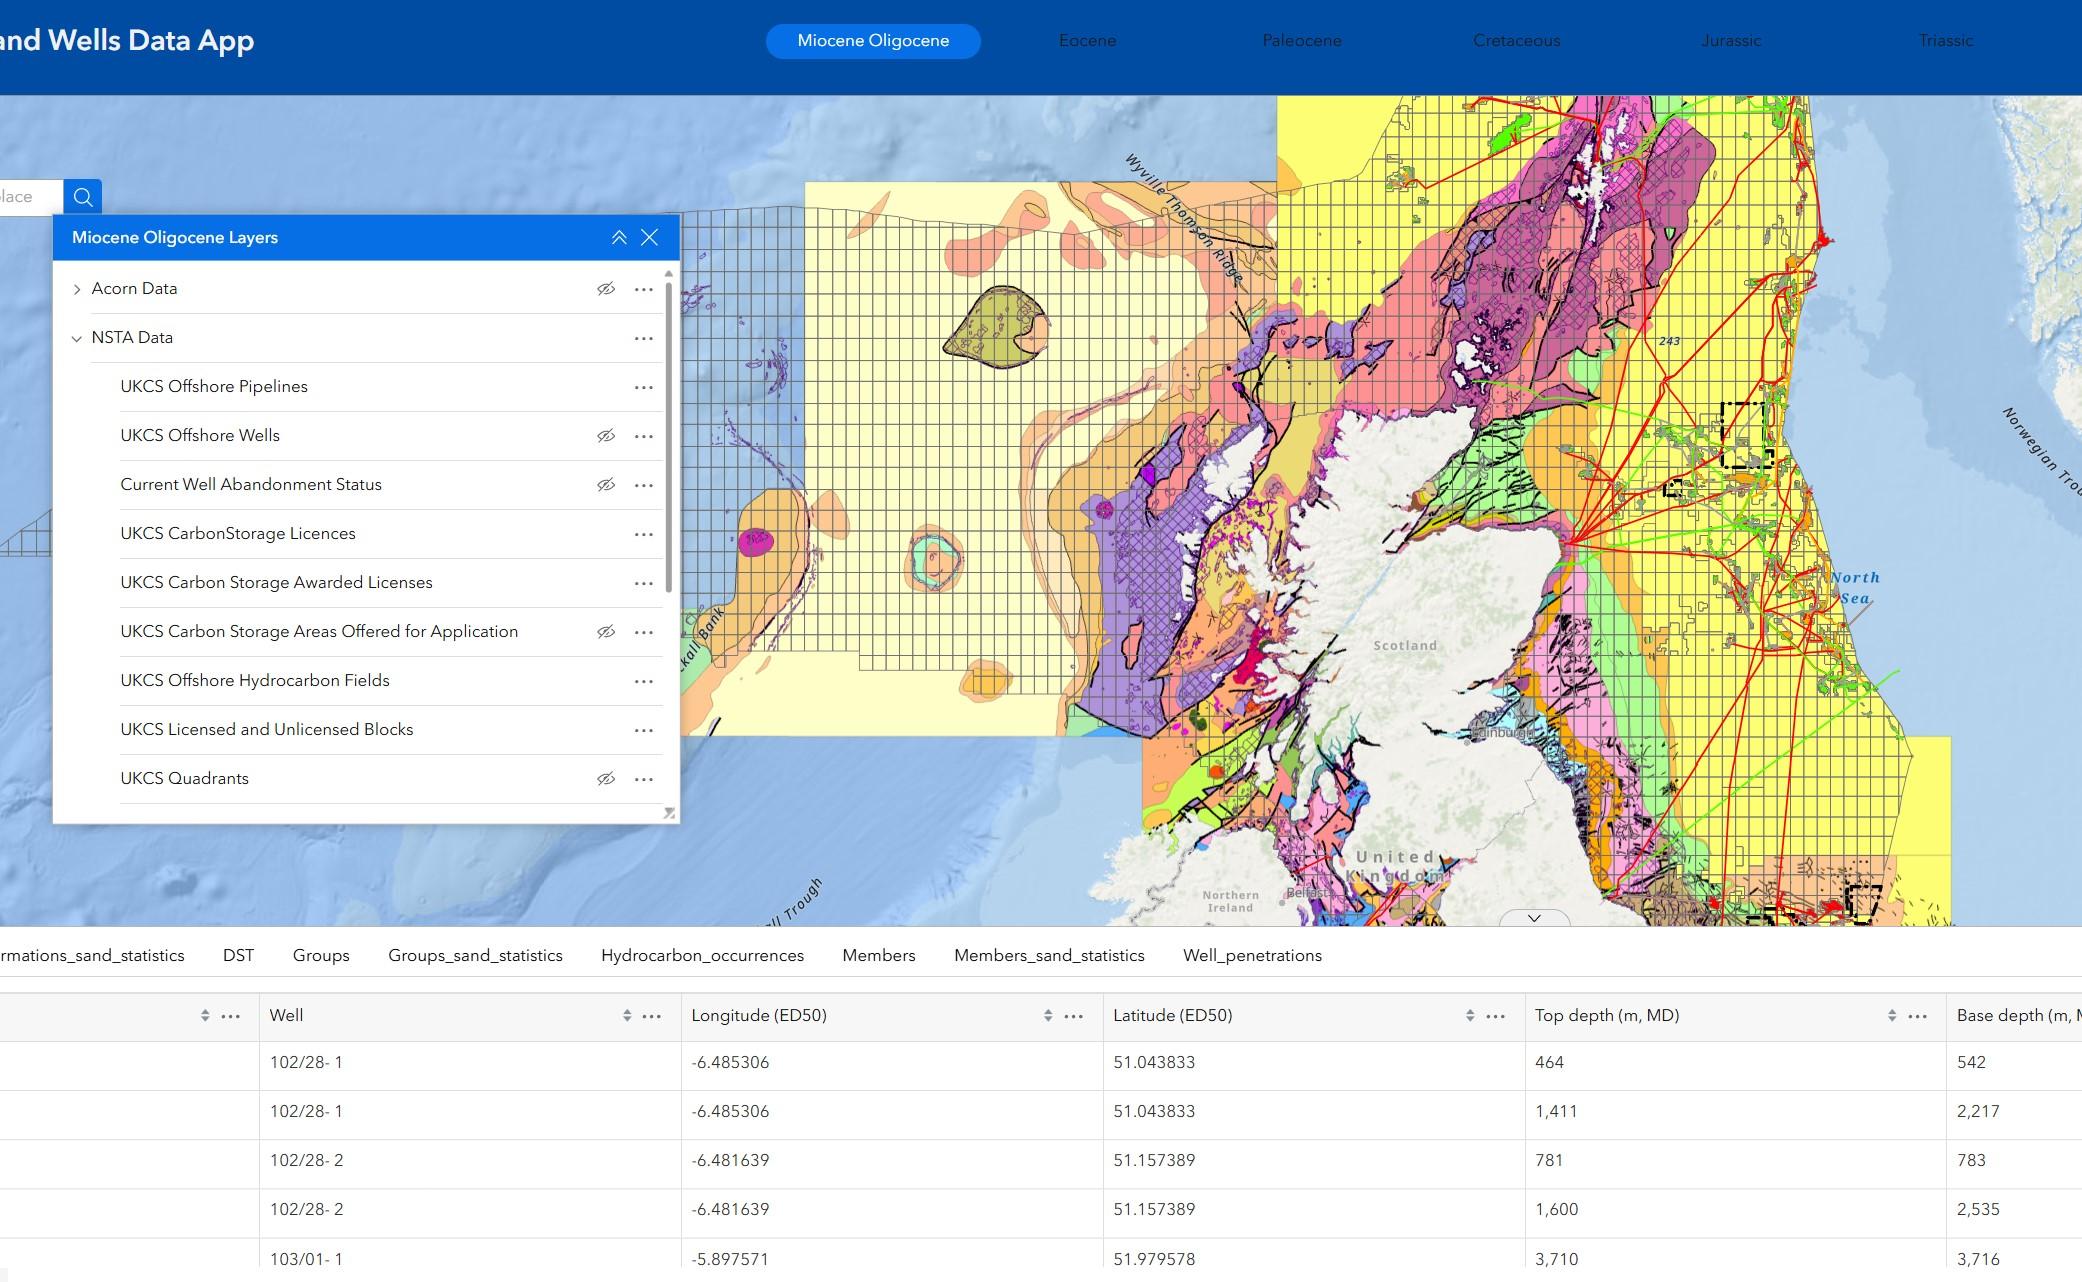Screen dimensions: 2082x1282
Task: Show the UKCS Quadrants layer
Action: pos(606,779)
